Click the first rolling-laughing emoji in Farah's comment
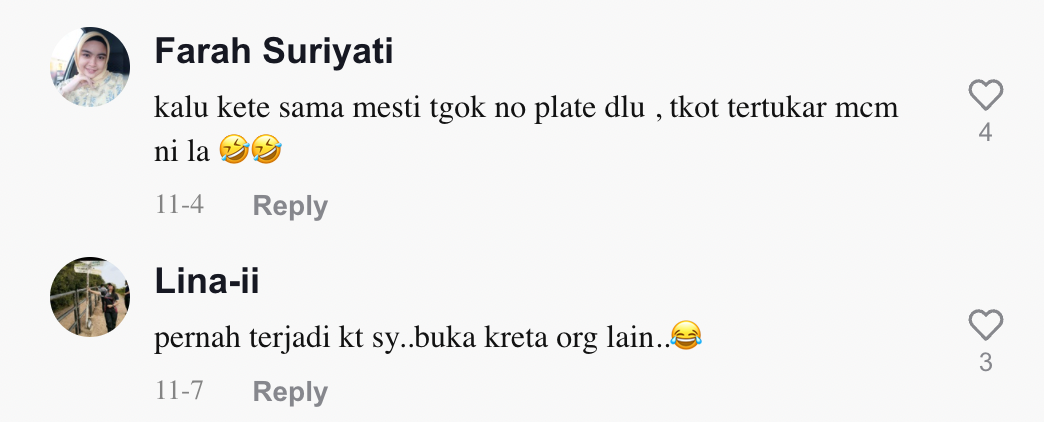Screen dimensions: 1044x422 pos(233,150)
